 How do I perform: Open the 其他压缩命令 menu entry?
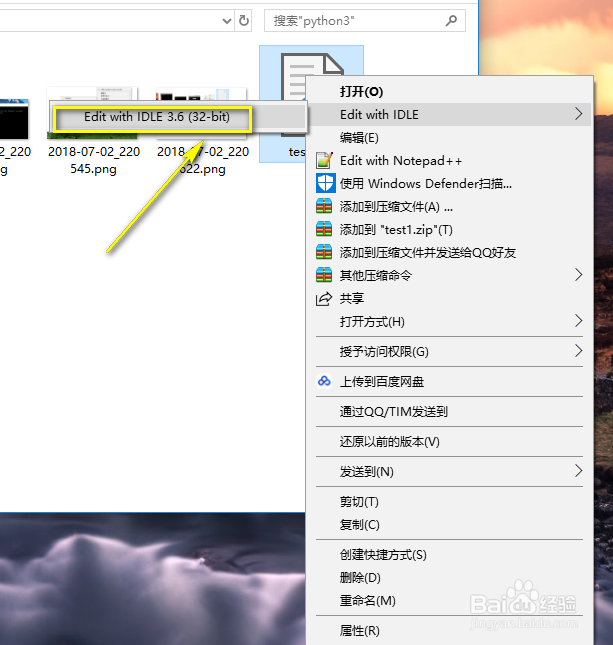click(x=450, y=275)
